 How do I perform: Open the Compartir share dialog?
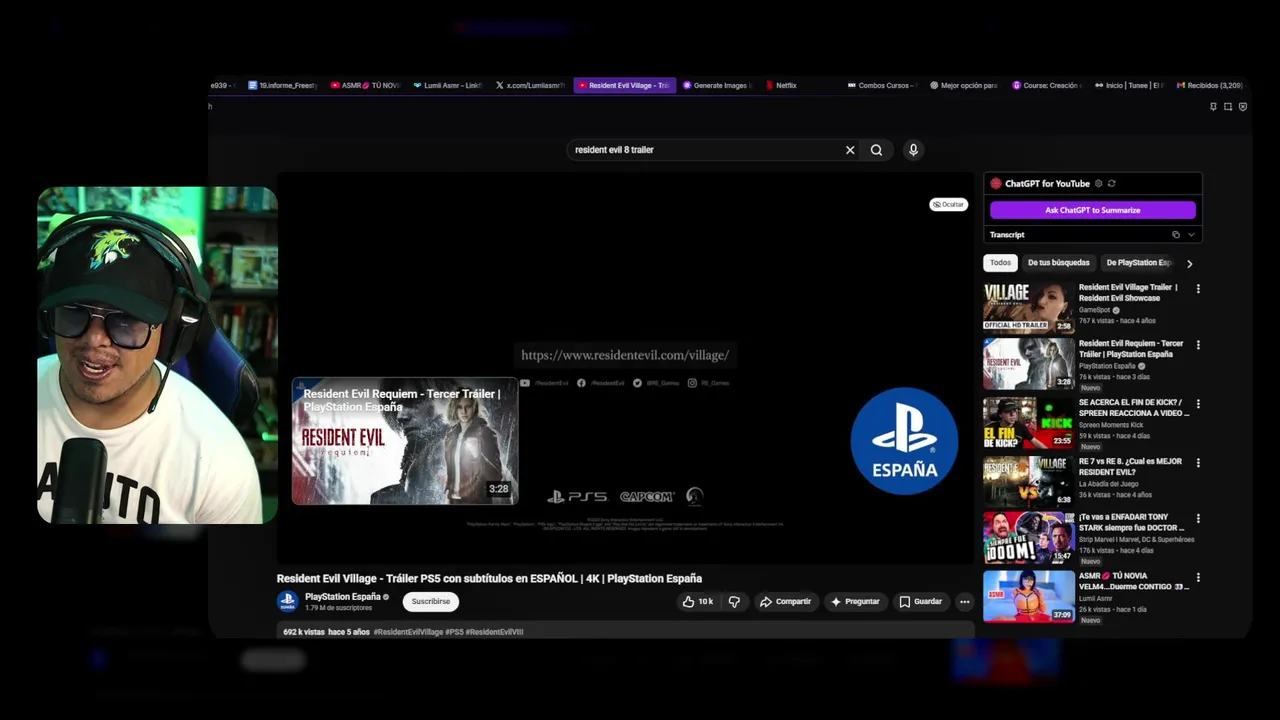[785, 602]
